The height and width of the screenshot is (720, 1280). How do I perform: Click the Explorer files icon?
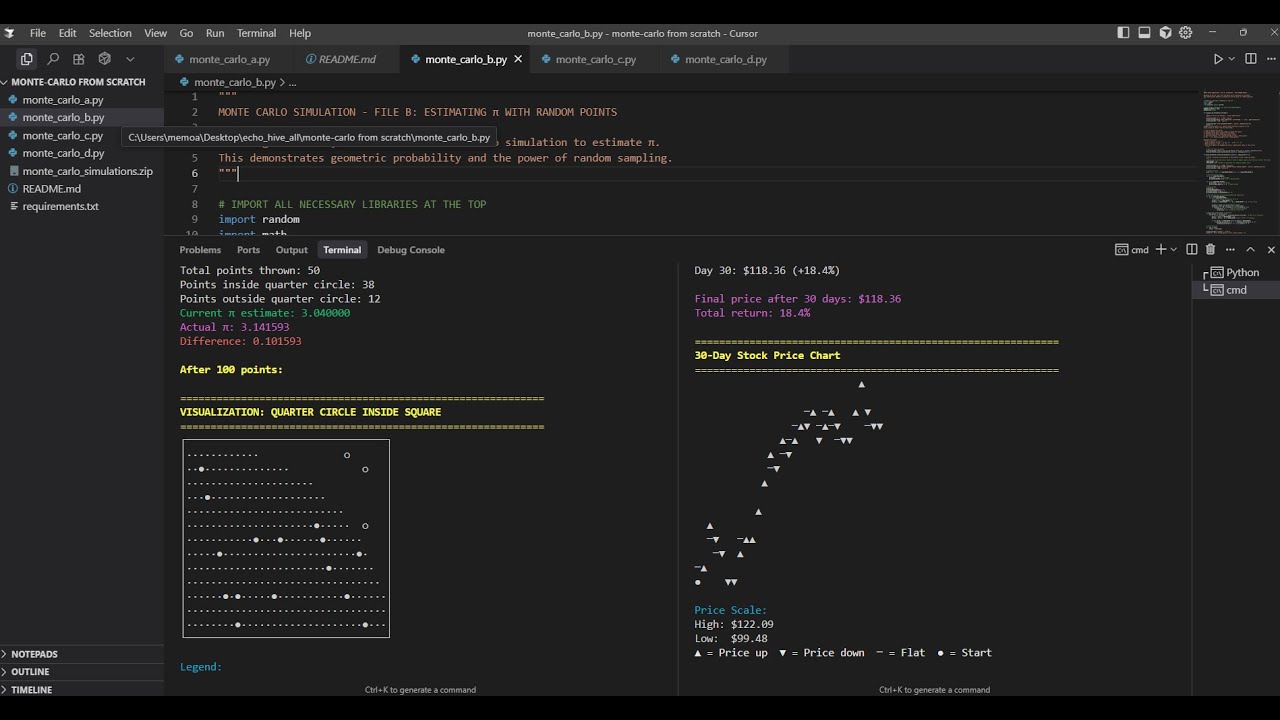[x=27, y=59]
